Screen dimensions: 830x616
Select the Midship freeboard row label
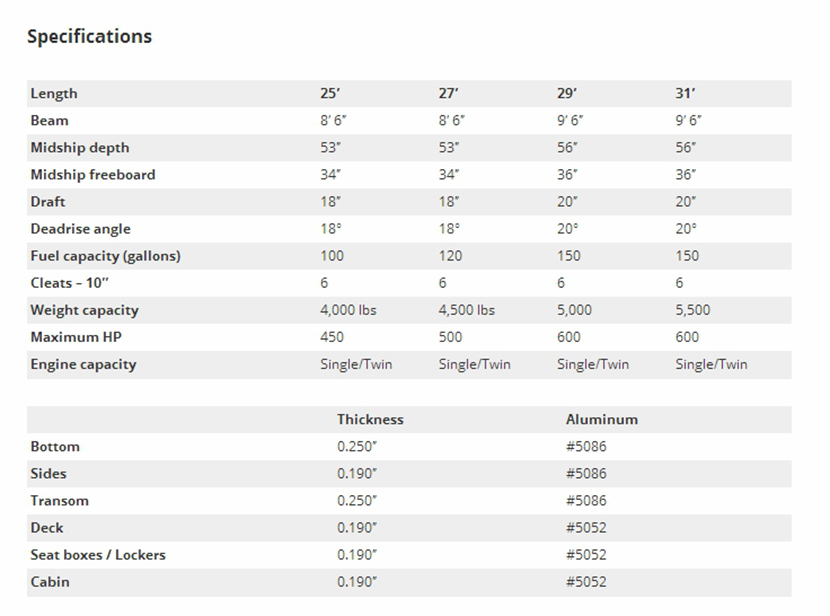tap(93, 175)
